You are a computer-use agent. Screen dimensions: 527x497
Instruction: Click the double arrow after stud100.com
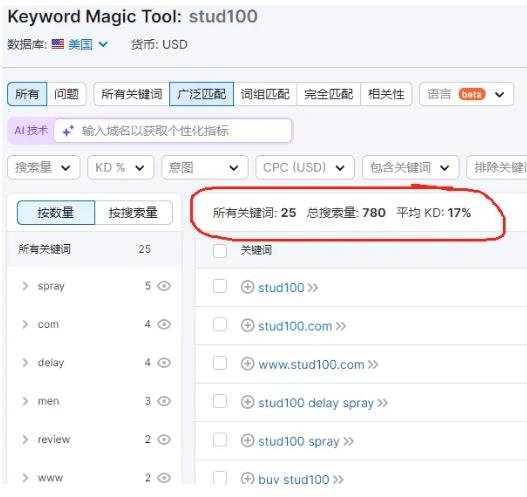(340, 326)
